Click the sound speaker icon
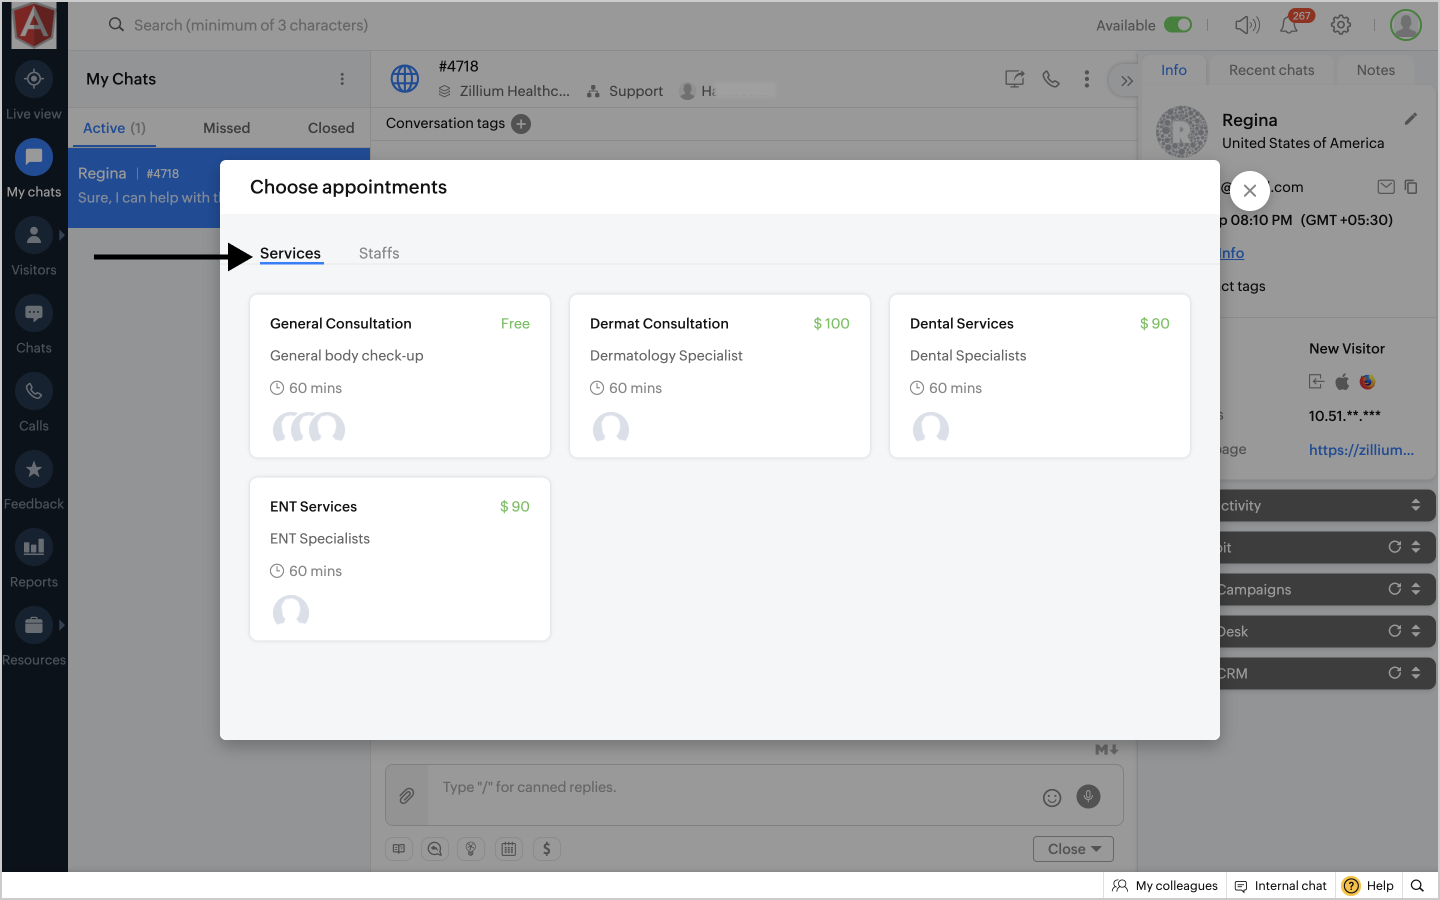This screenshot has height=900, width=1440. [x=1246, y=25]
